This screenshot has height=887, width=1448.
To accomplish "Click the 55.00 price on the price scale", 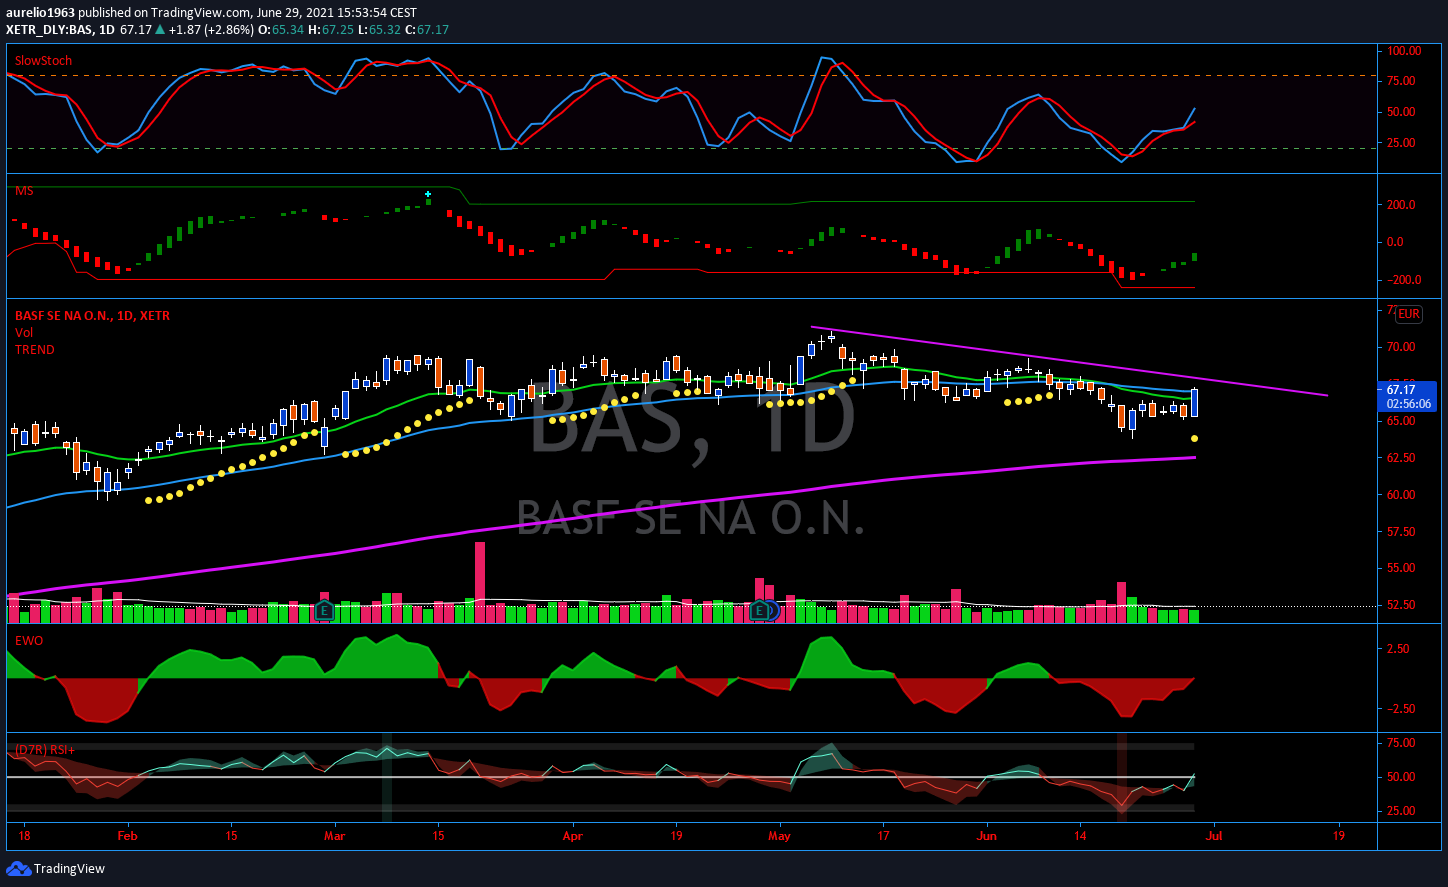I will click(x=1401, y=568).
